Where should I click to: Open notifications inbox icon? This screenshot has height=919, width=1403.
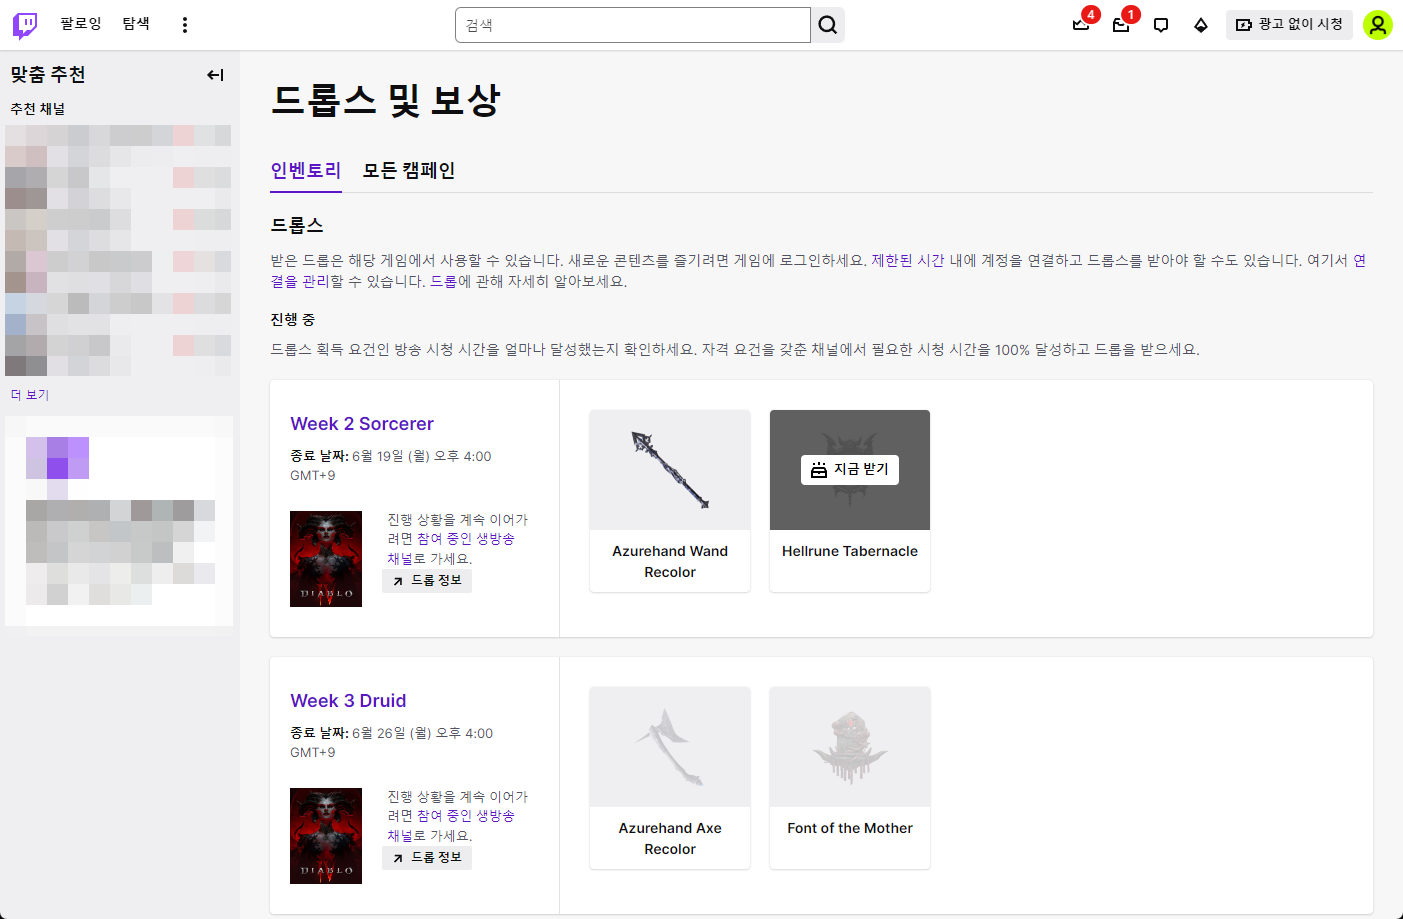[x=1121, y=25]
